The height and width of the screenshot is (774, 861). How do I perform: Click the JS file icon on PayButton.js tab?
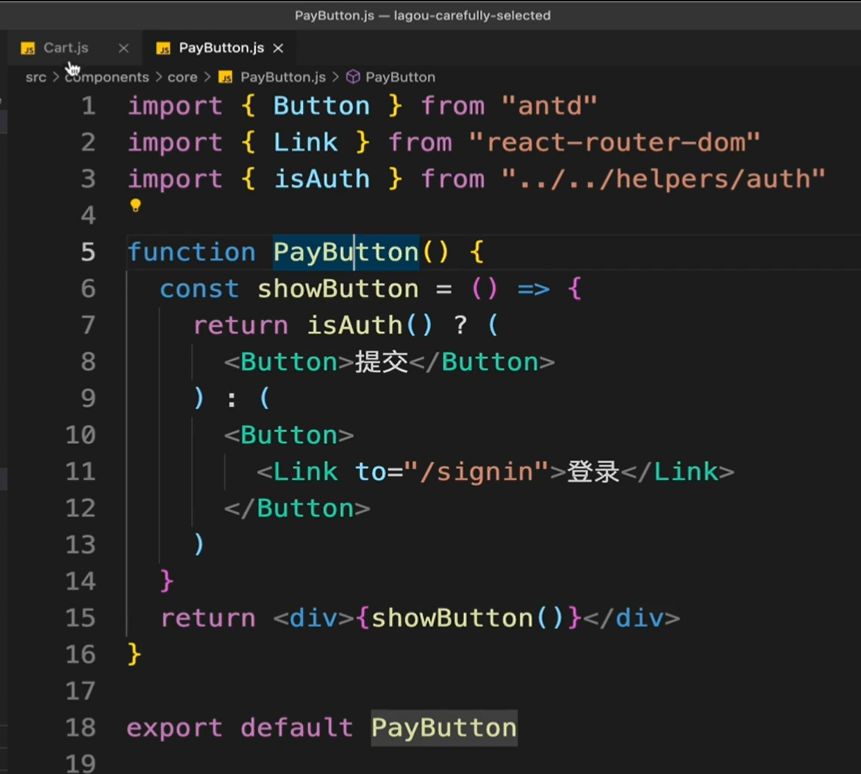[163, 49]
